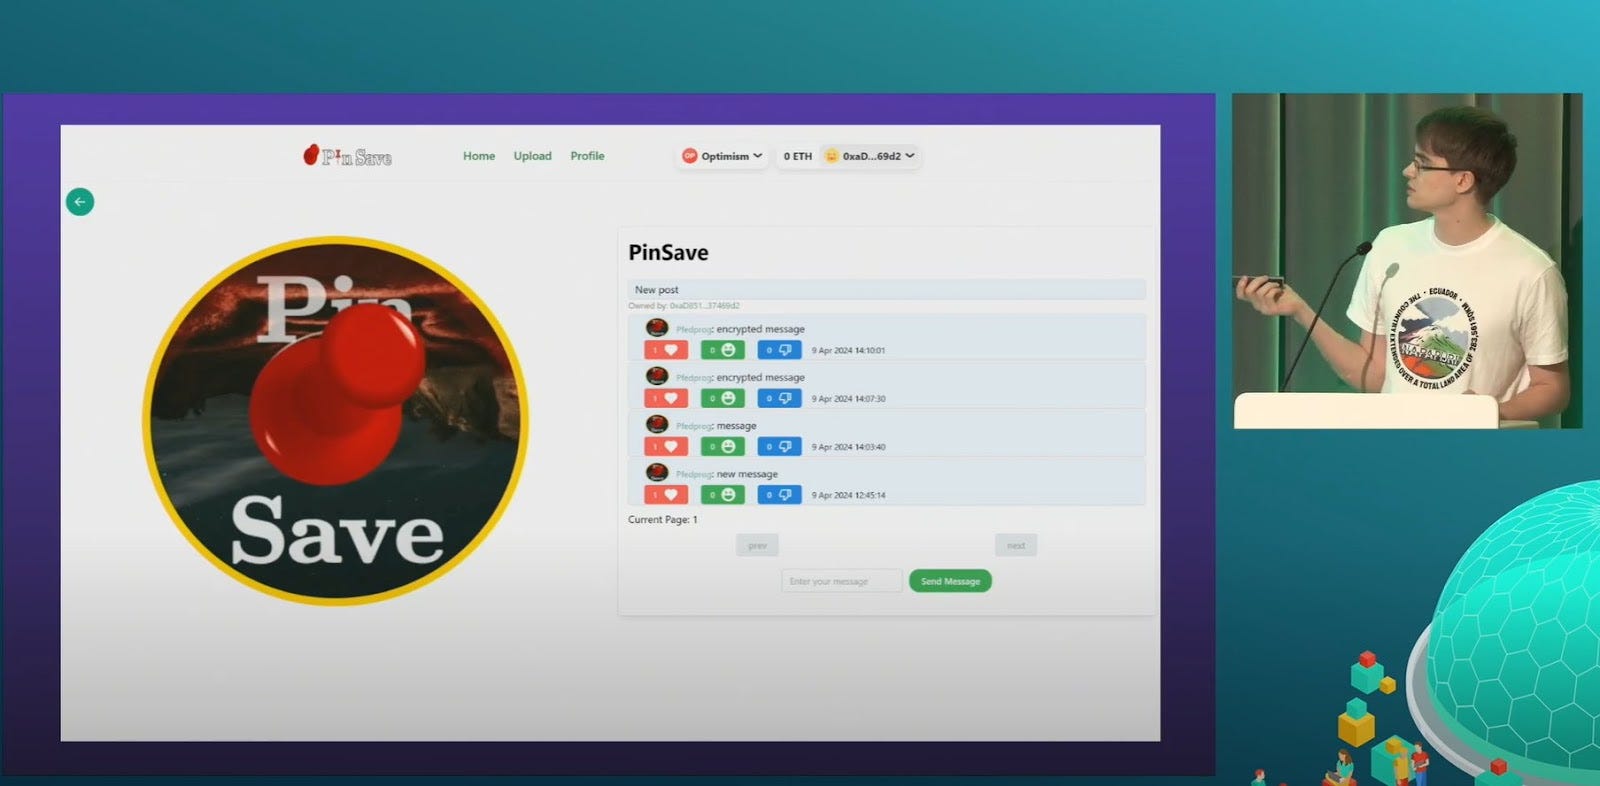Viewport: 1600px width, 786px height.
Task: Dislike the message posted at 14:07:30
Action: coord(779,398)
